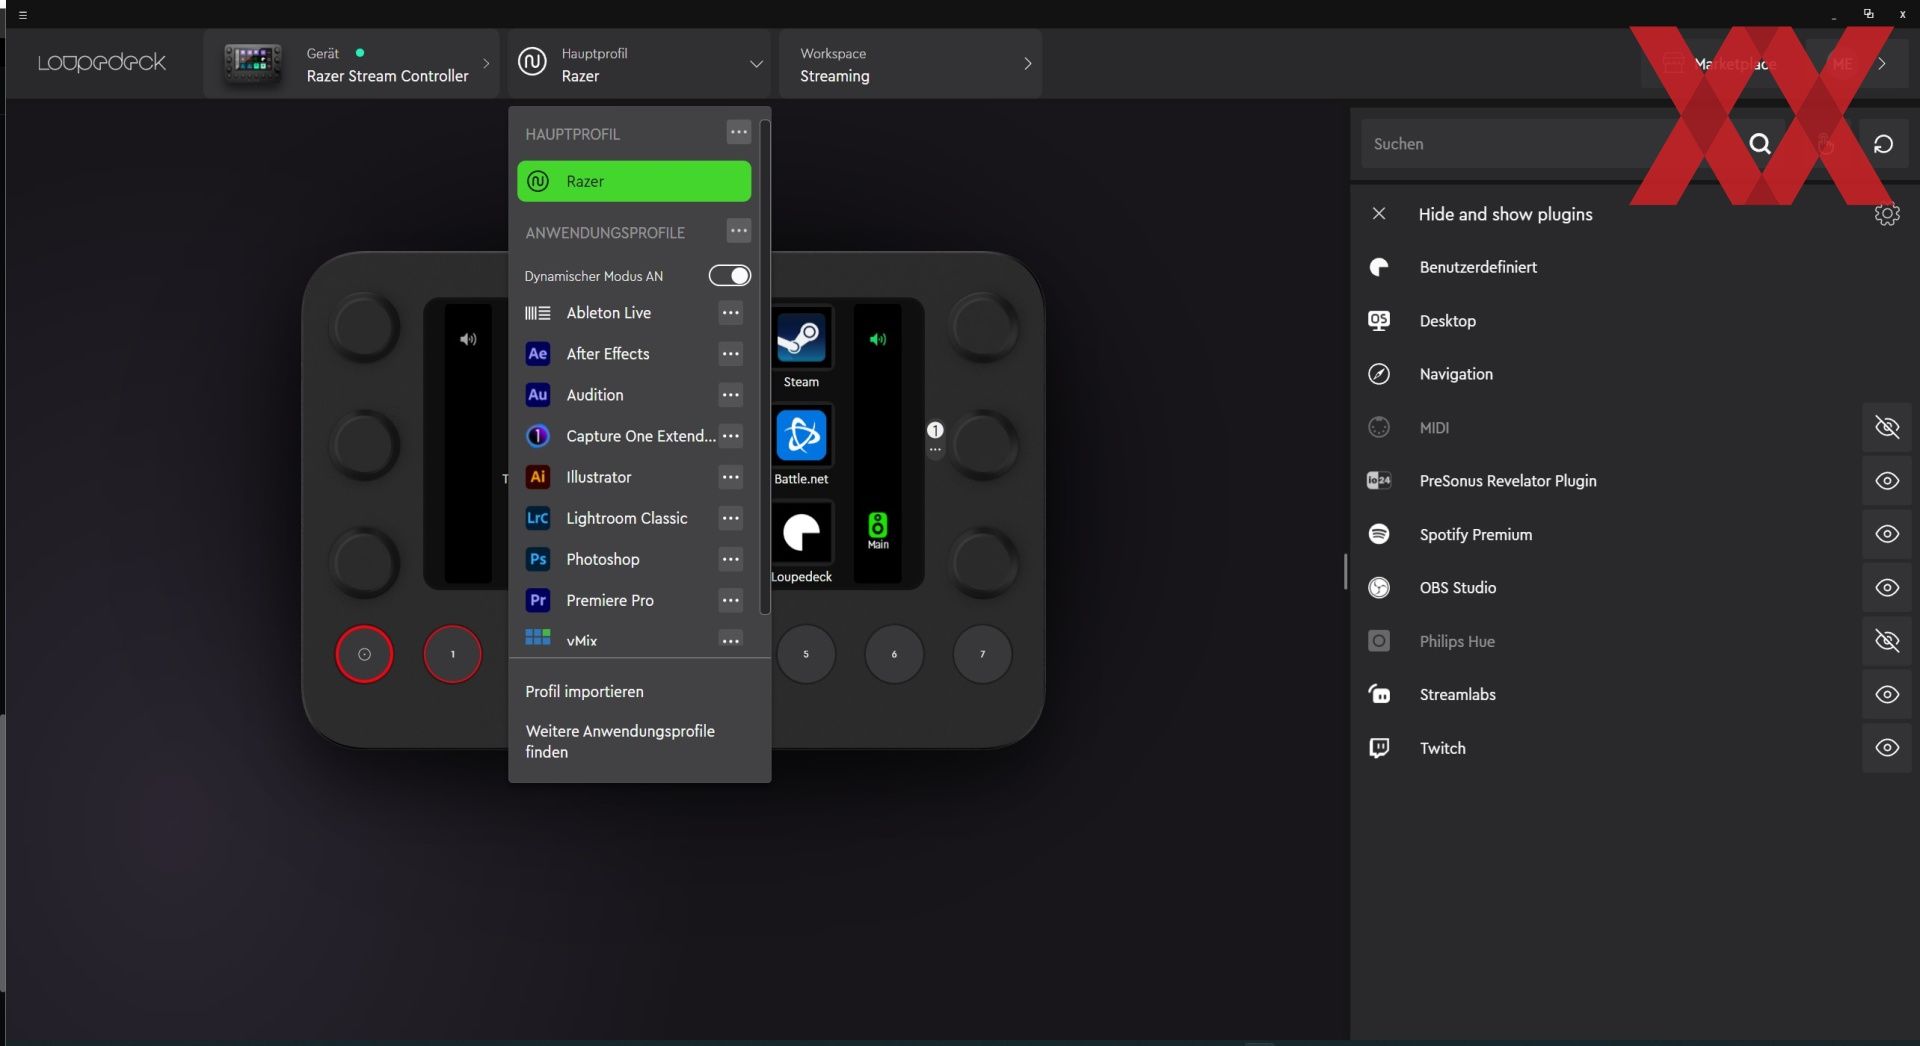Screen dimensions: 1920x1046
Task: Close the Hide and show plugins panel
Action: pos(1379,213)
